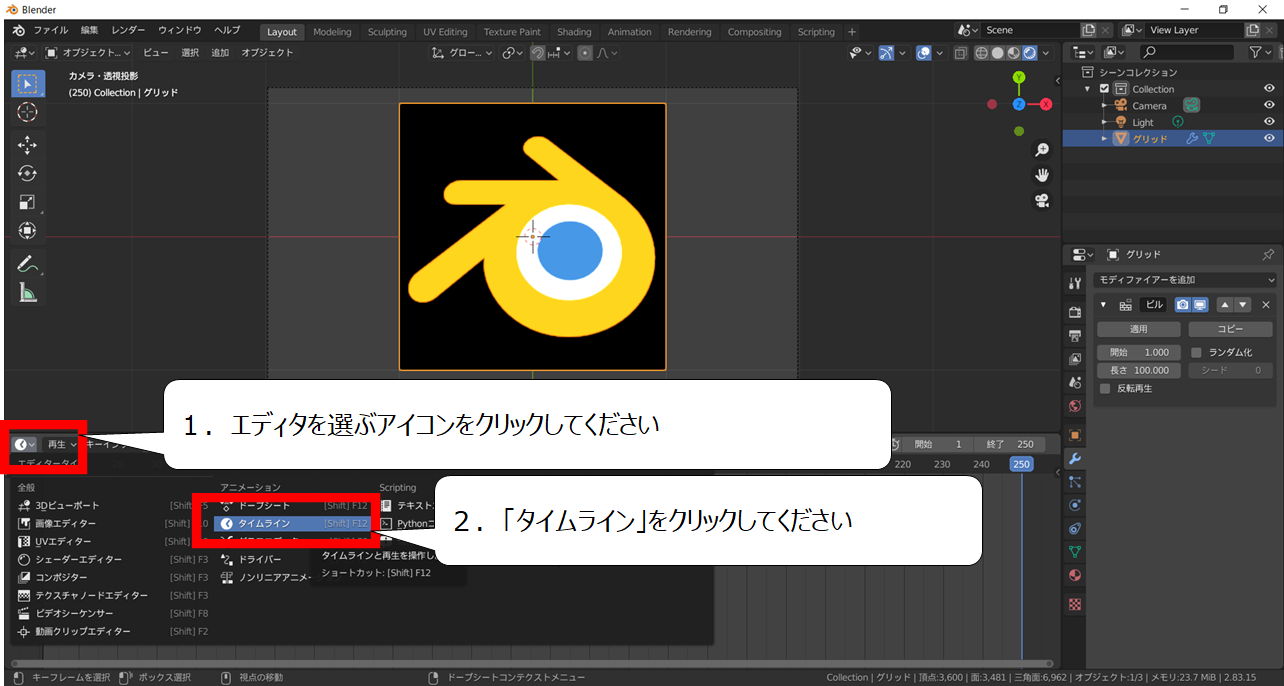Toggle the camera view icon

(1042, 201)
